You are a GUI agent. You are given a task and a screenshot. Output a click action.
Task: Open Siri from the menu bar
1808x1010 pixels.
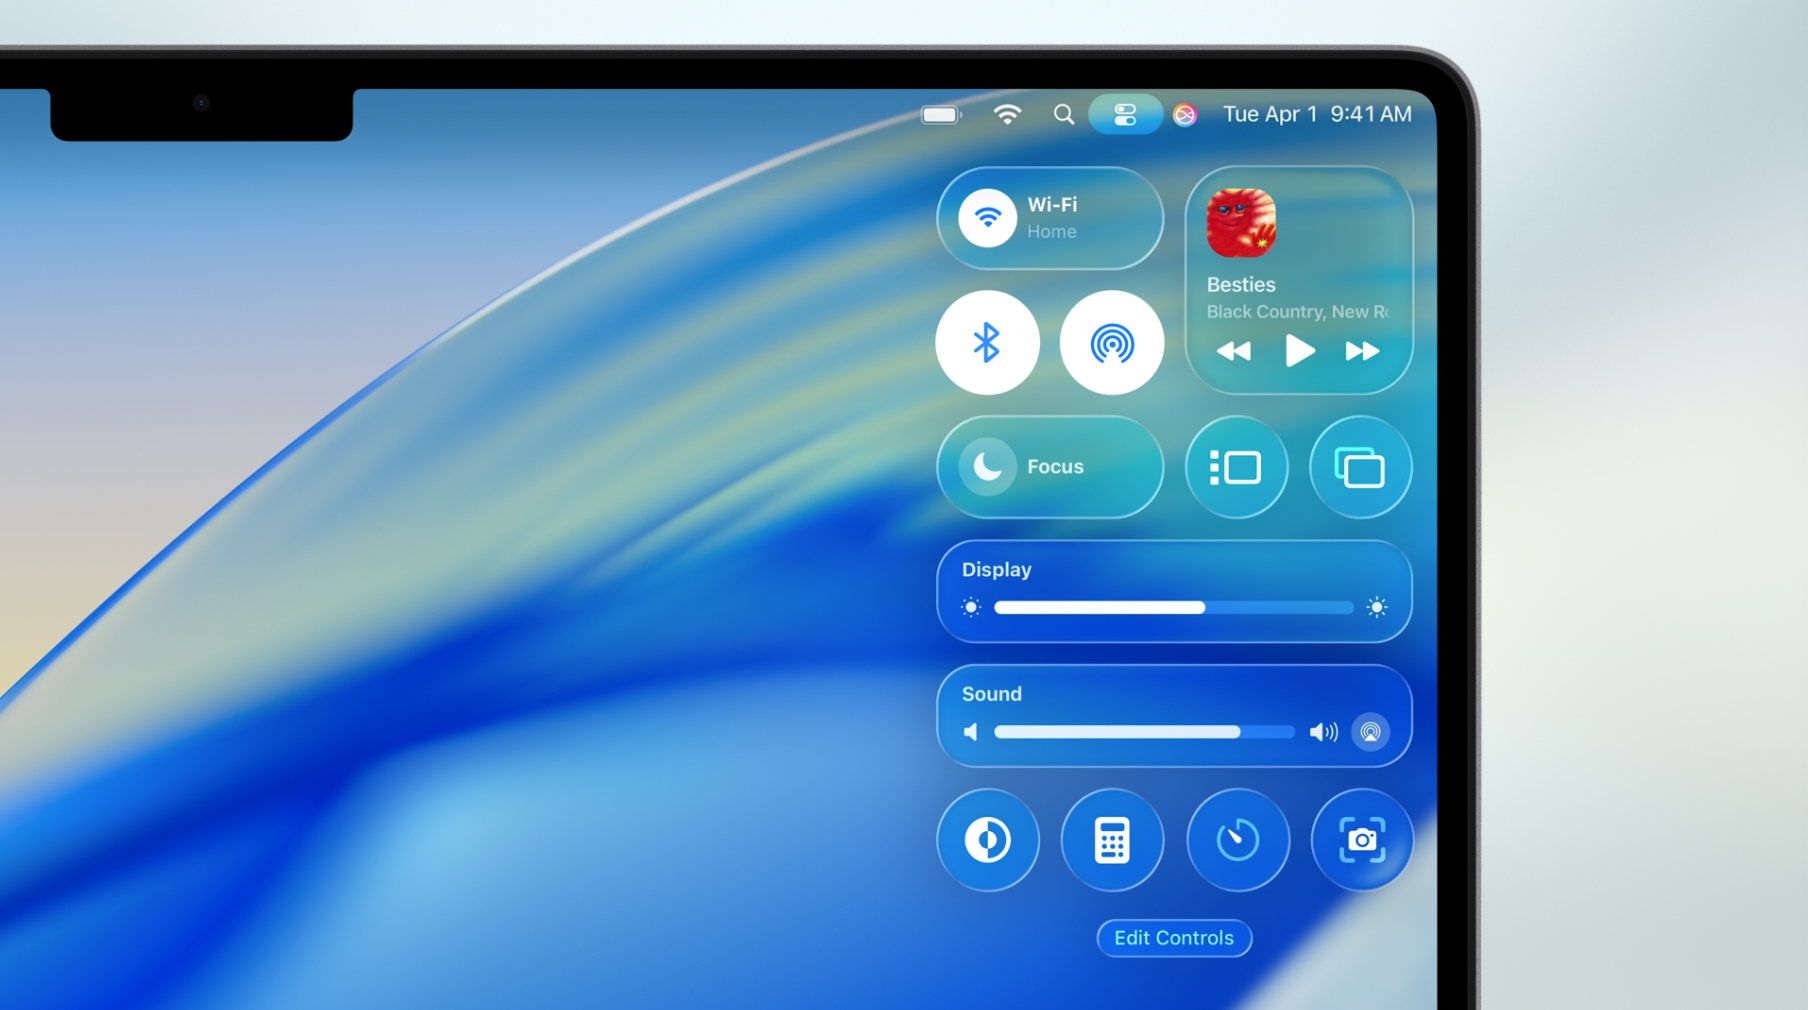coord(1185,115)
